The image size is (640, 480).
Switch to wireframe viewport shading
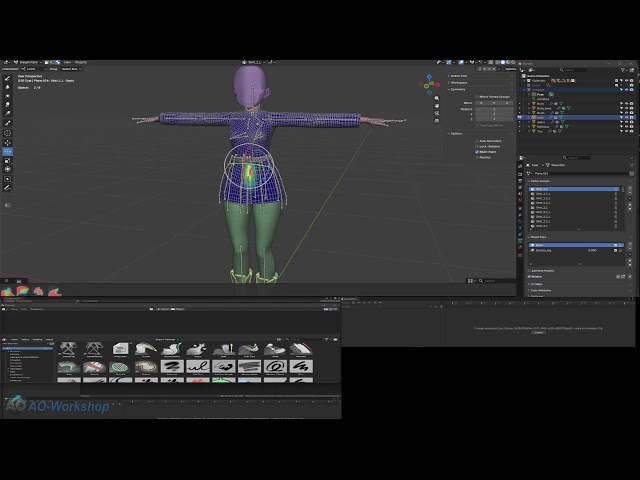pos(498,62)
